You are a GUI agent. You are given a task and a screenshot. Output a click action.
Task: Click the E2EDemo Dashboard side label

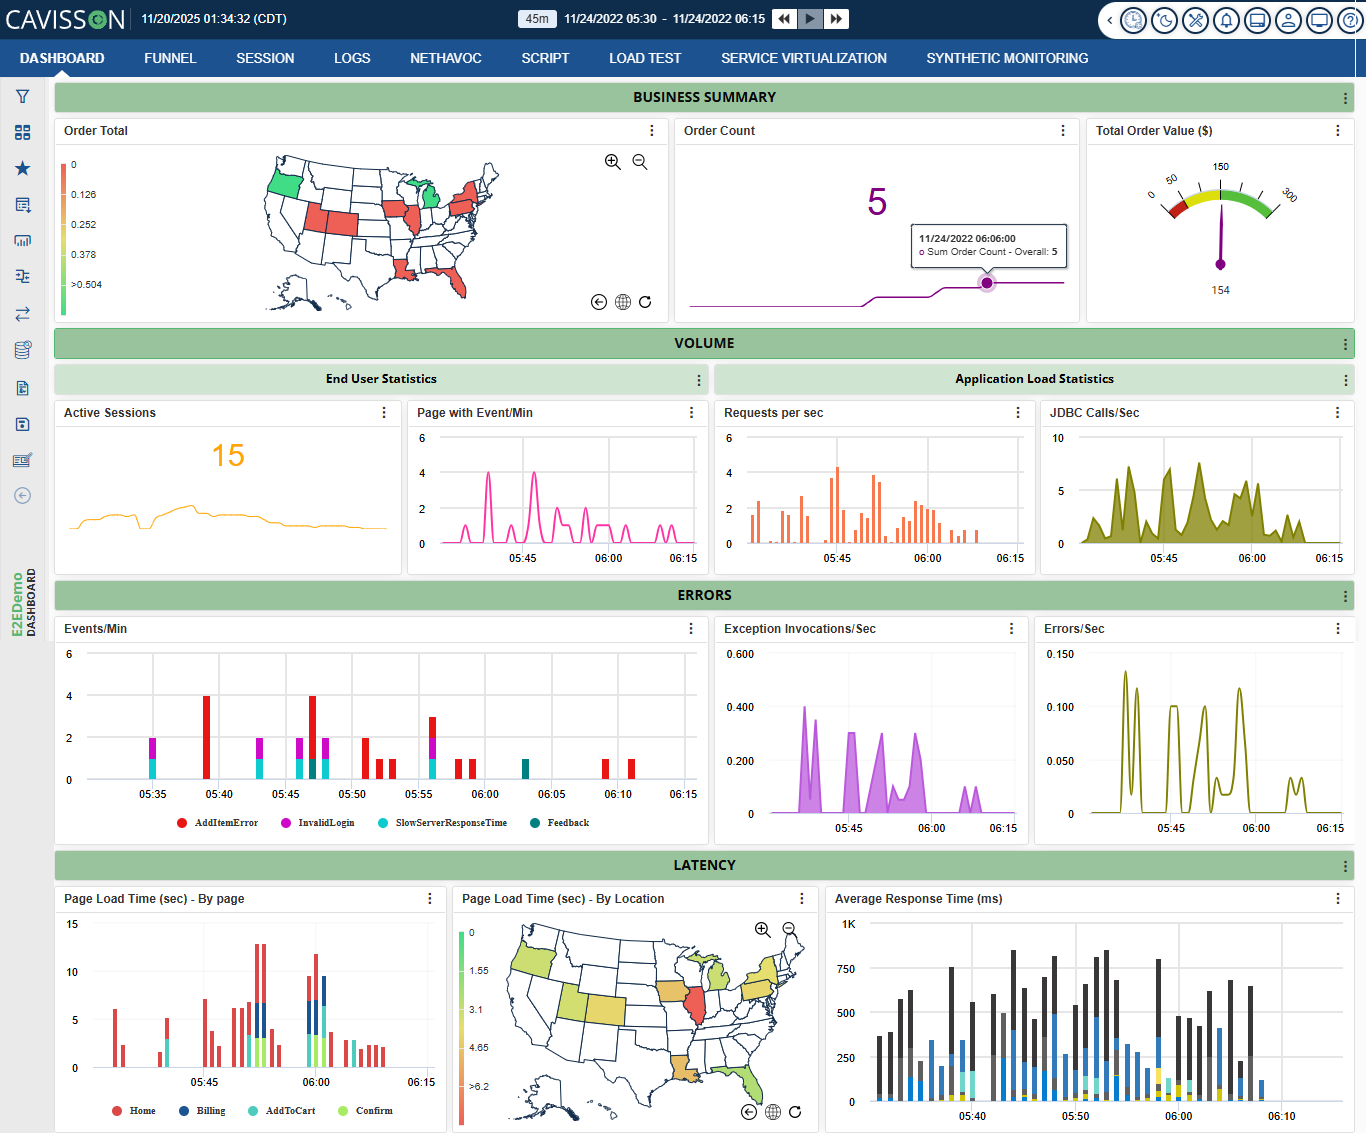coord(24,603)
